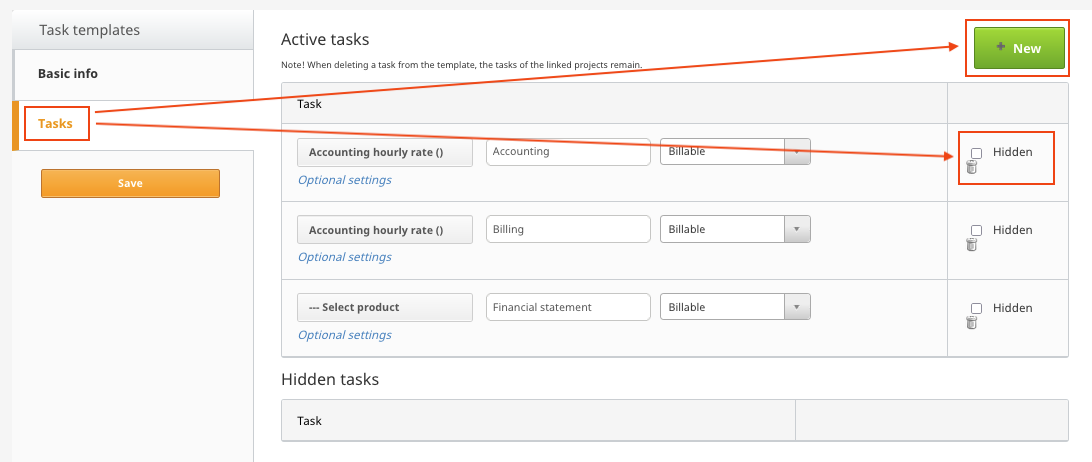Expand Billable dropdown for Billing task
Image resolution: width=1092 pixels, height=462 pixels.
click(735, 229)
